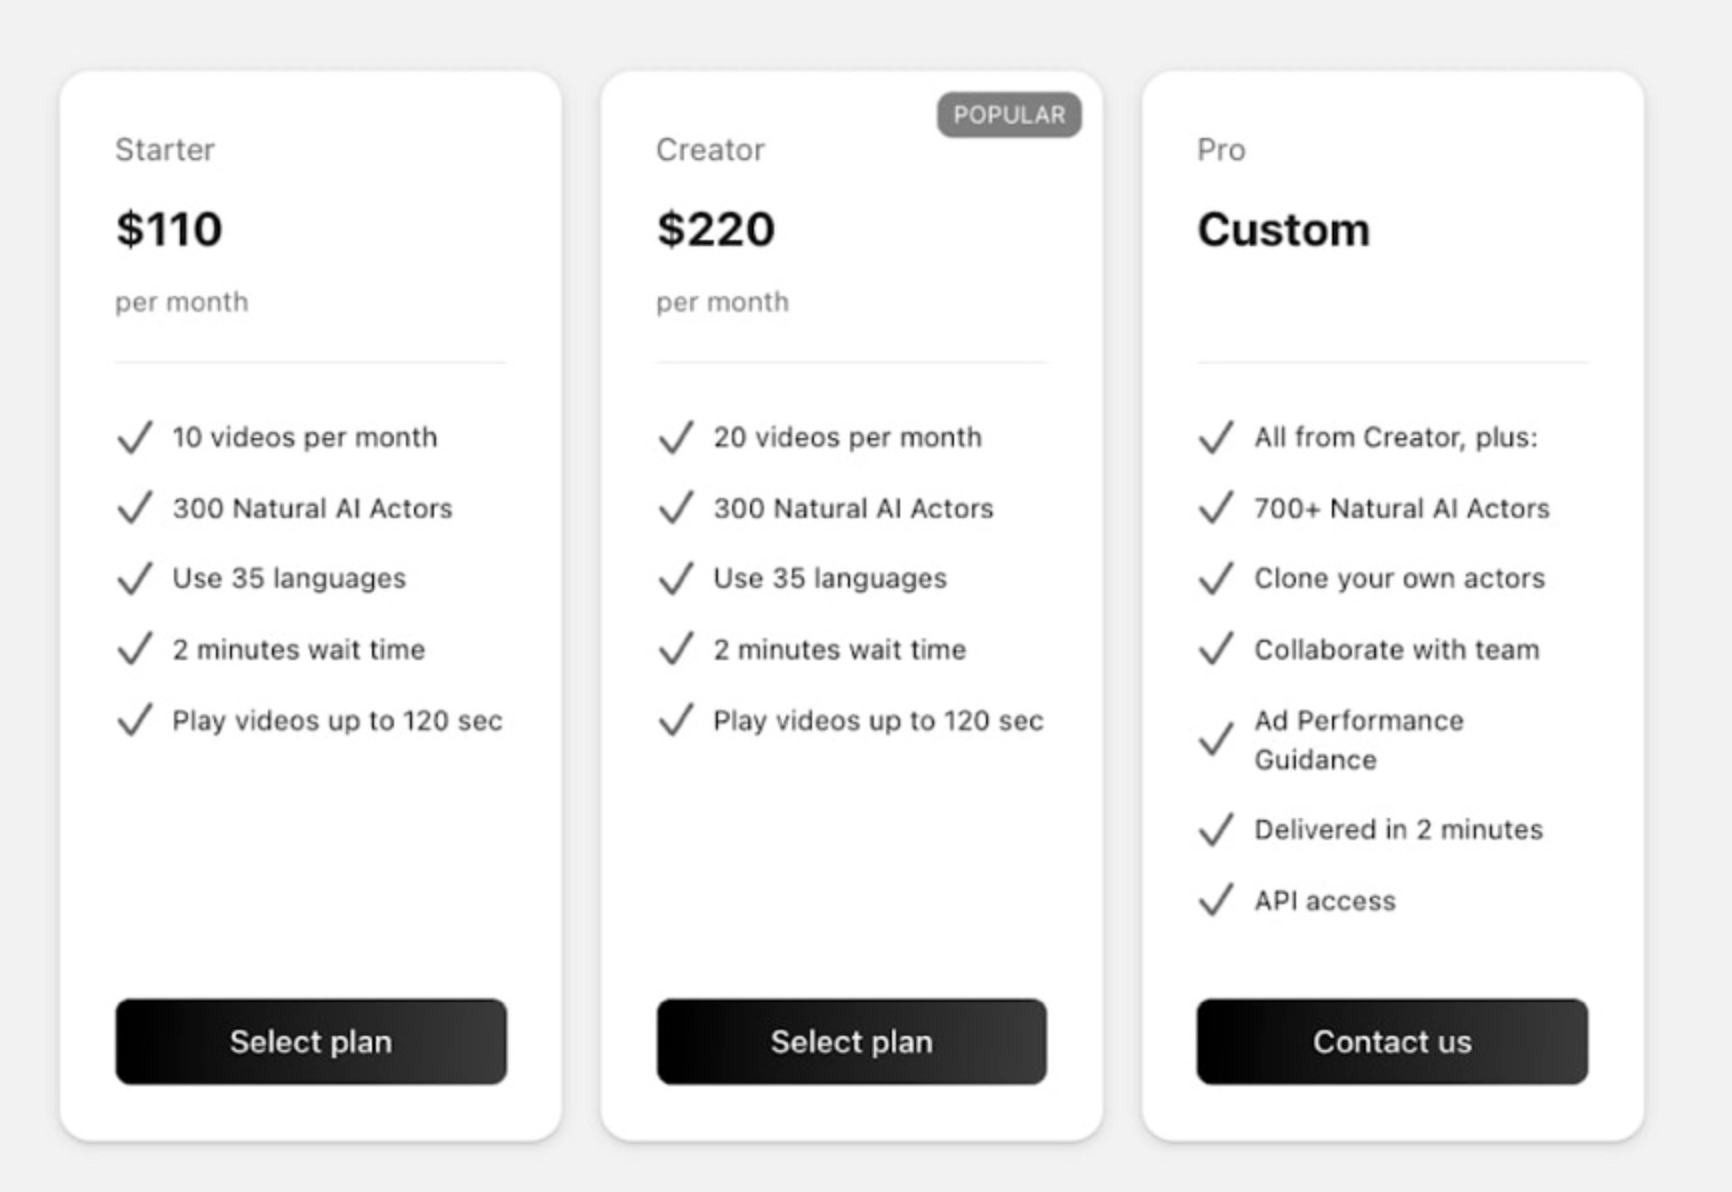
Task: Click checkmark beside 20 videos per month
Action: tap(676, 438)
